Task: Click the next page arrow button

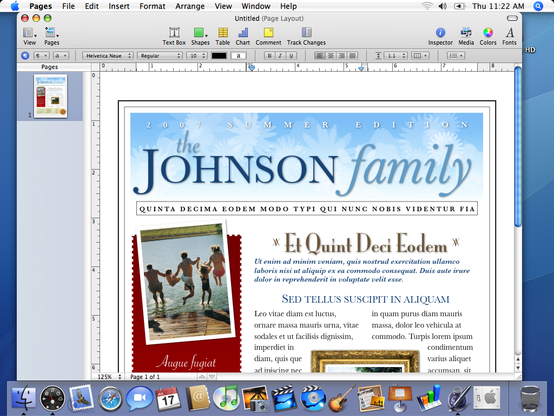Action: tap(212, 377)
